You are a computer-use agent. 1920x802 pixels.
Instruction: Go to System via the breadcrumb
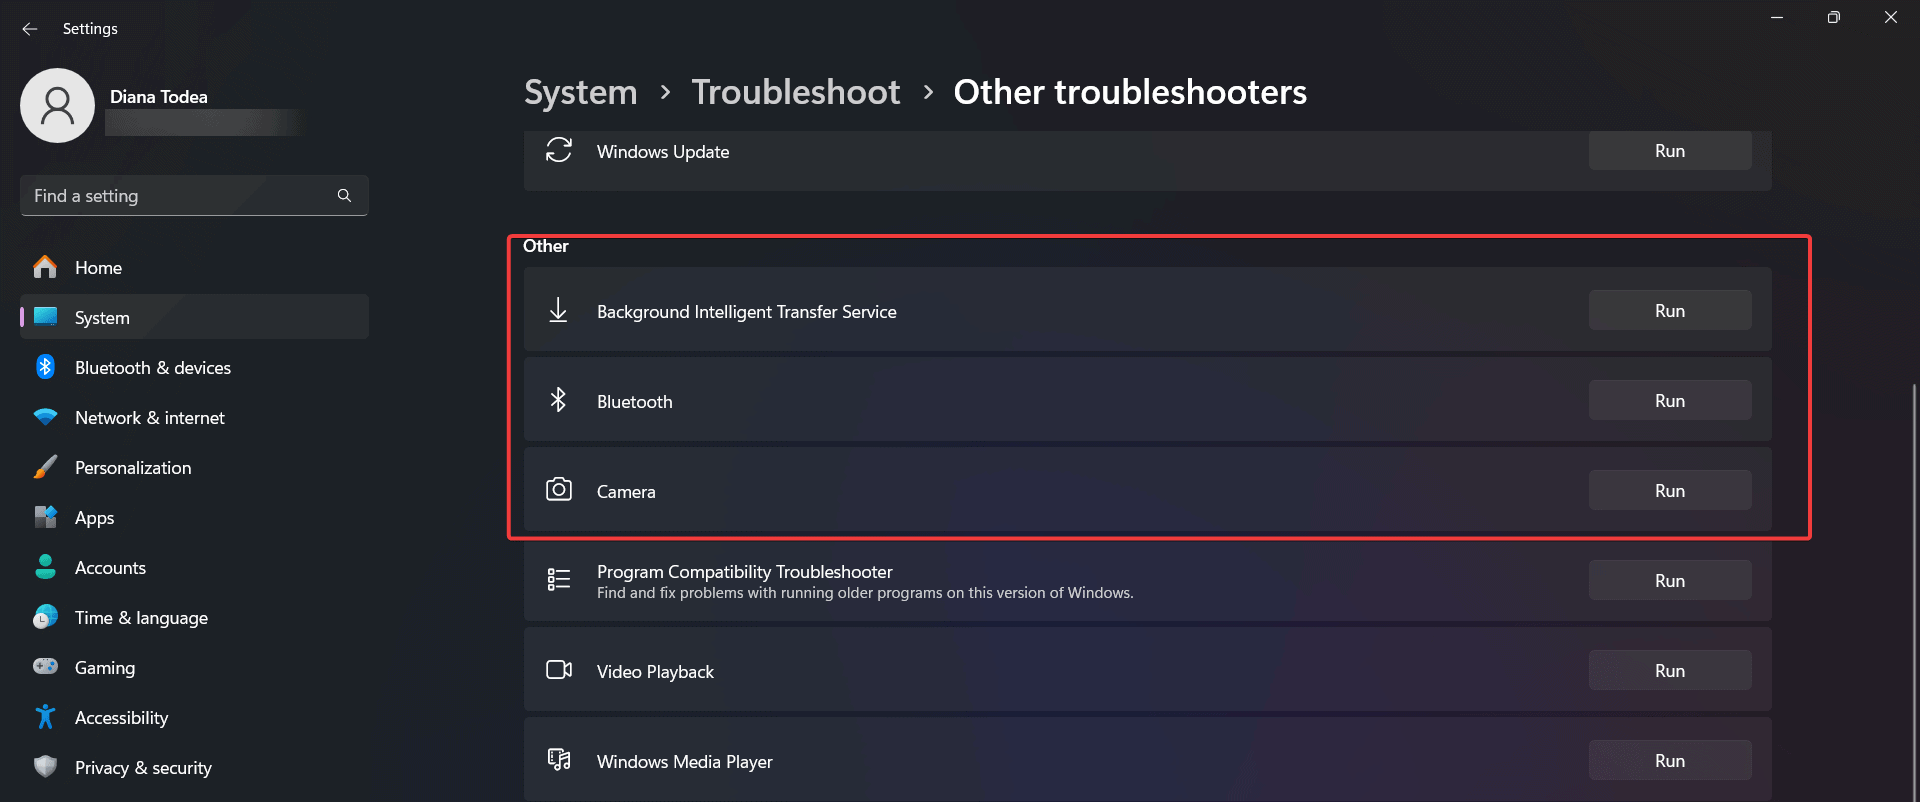580,92
